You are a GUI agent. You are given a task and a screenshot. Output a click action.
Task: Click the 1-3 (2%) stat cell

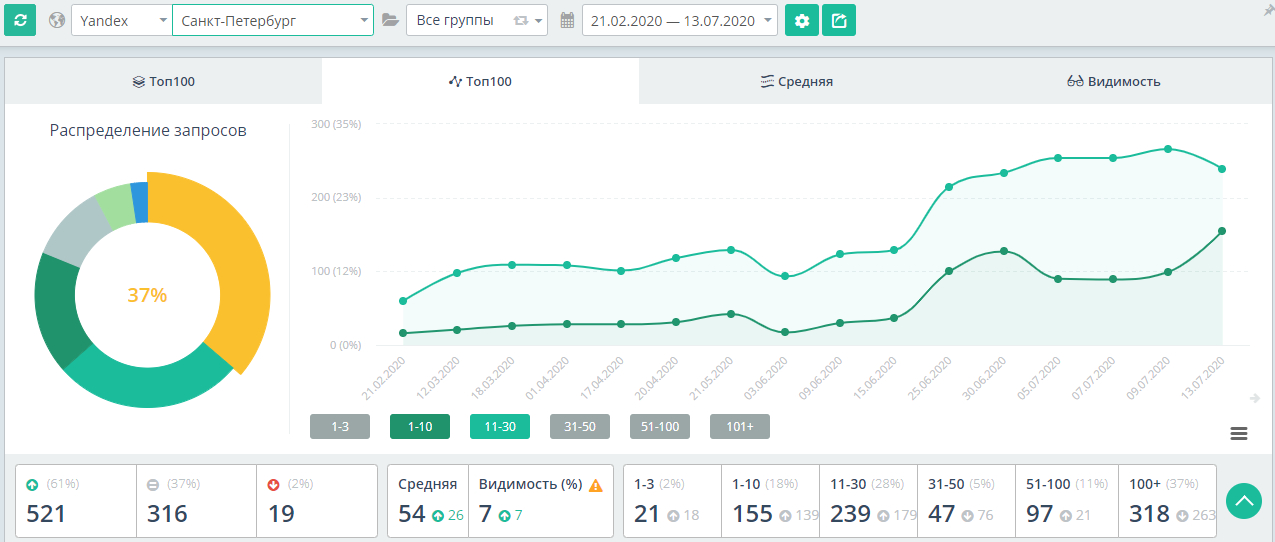(672, 501)
